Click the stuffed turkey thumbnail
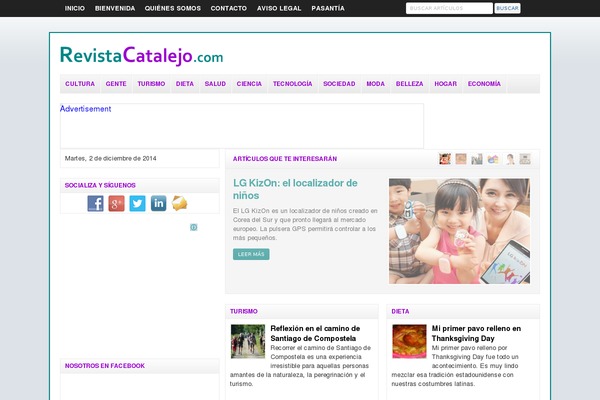Screen dimensions: 600x400 409,341
